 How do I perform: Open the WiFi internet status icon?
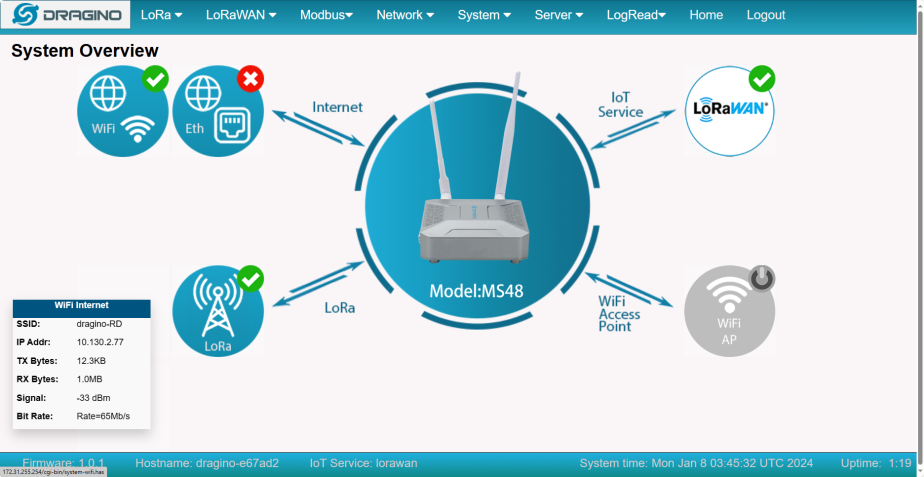[x=123, y=111]
